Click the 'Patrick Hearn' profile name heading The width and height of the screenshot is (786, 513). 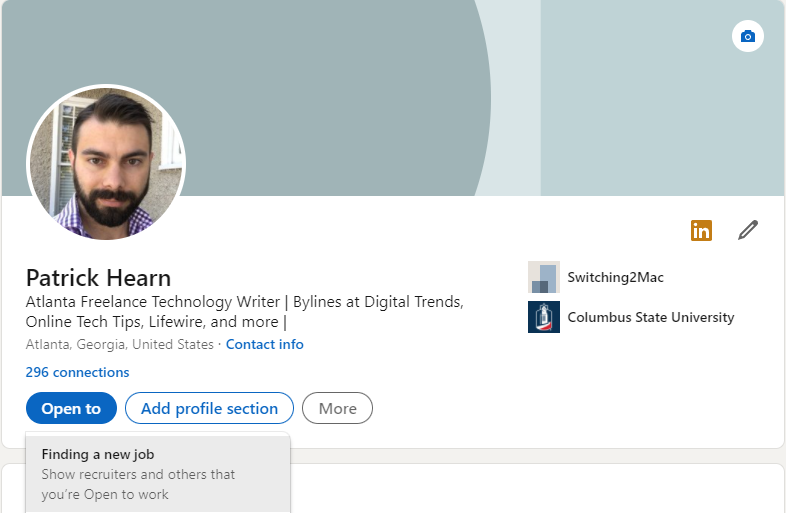point(98,277)
